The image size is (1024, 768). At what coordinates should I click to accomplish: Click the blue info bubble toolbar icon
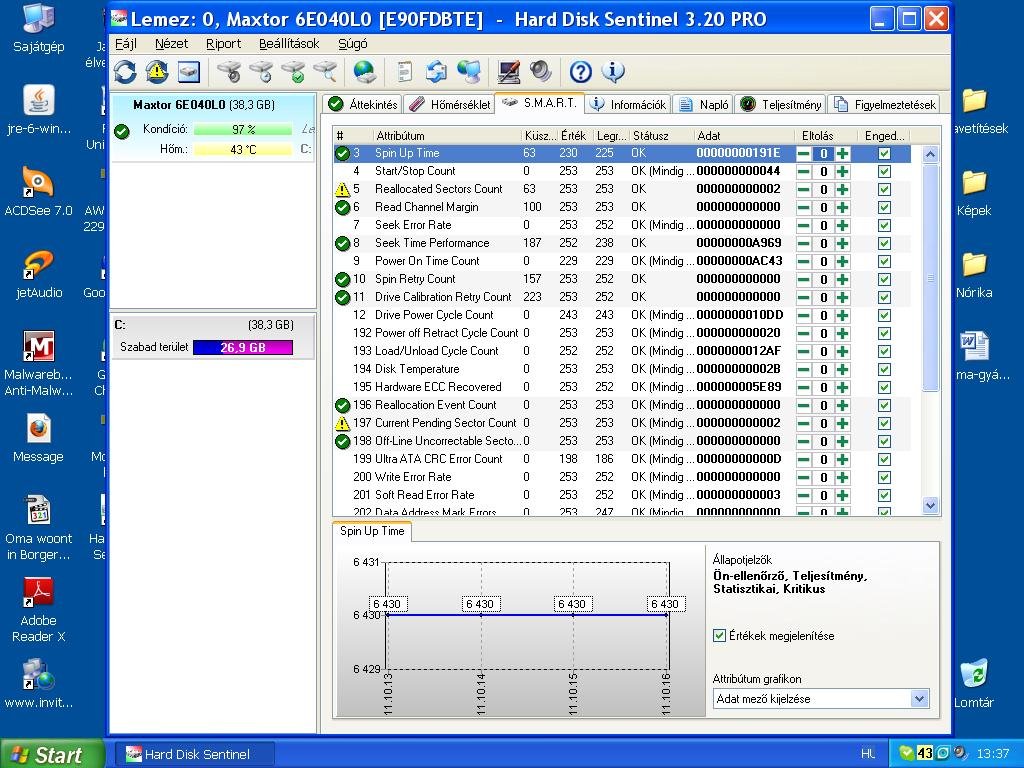pyautogui.click(x=613, y=72)
